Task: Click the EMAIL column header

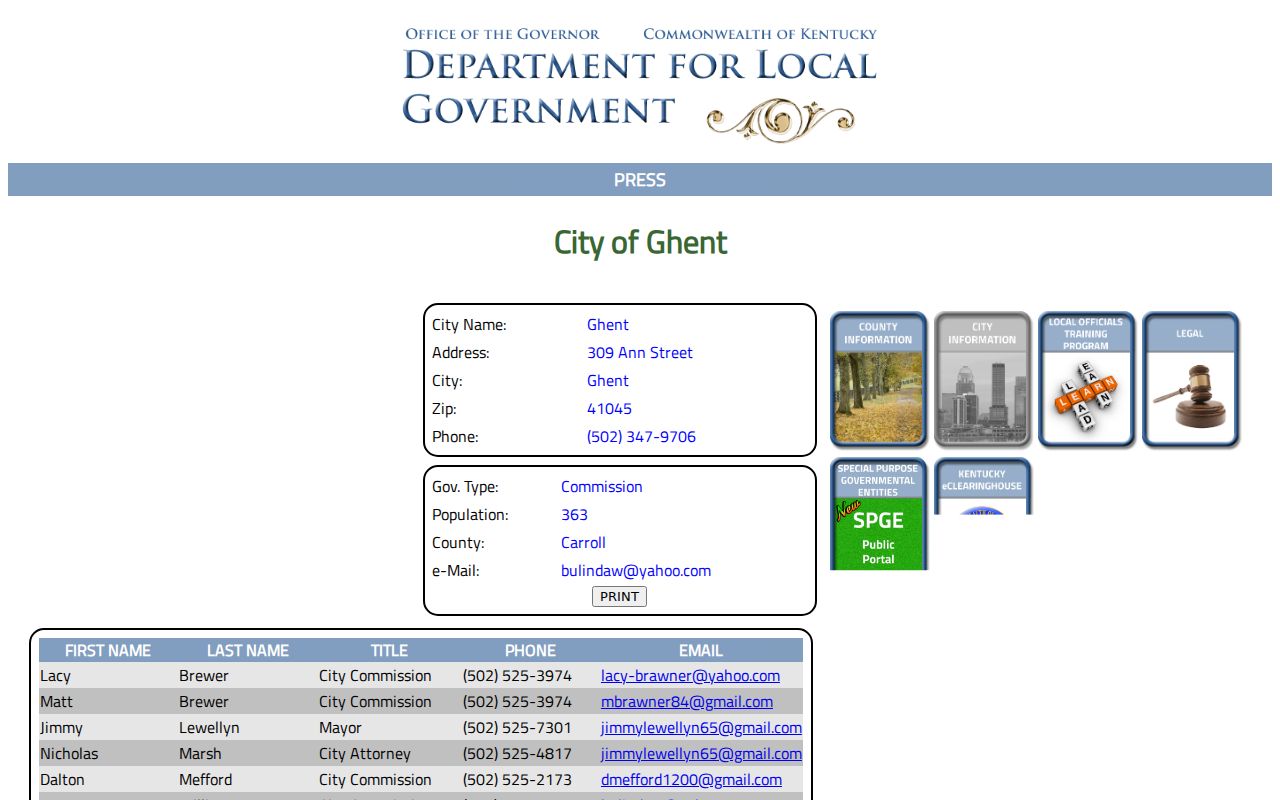Action: (x=701, y=651)
